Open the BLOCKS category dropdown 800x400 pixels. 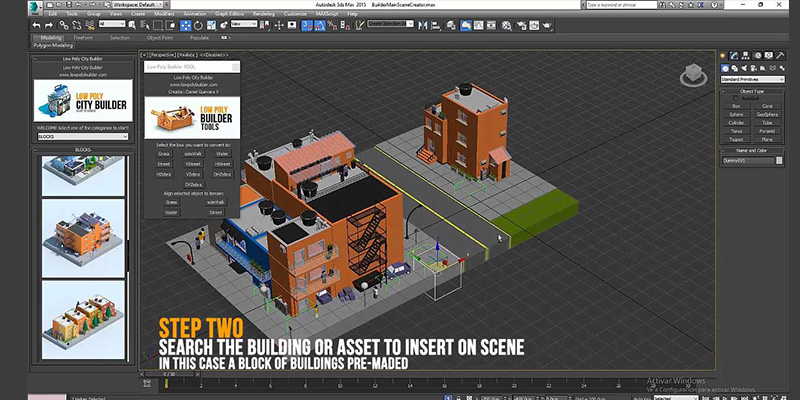click(x=83, y=137)
